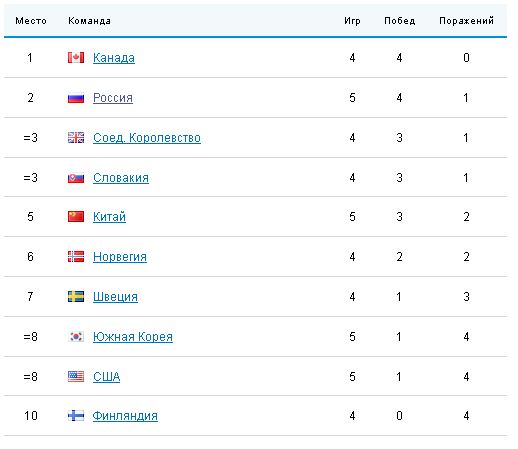
Task: Open the Словакия team link
Action: [121, 178]
